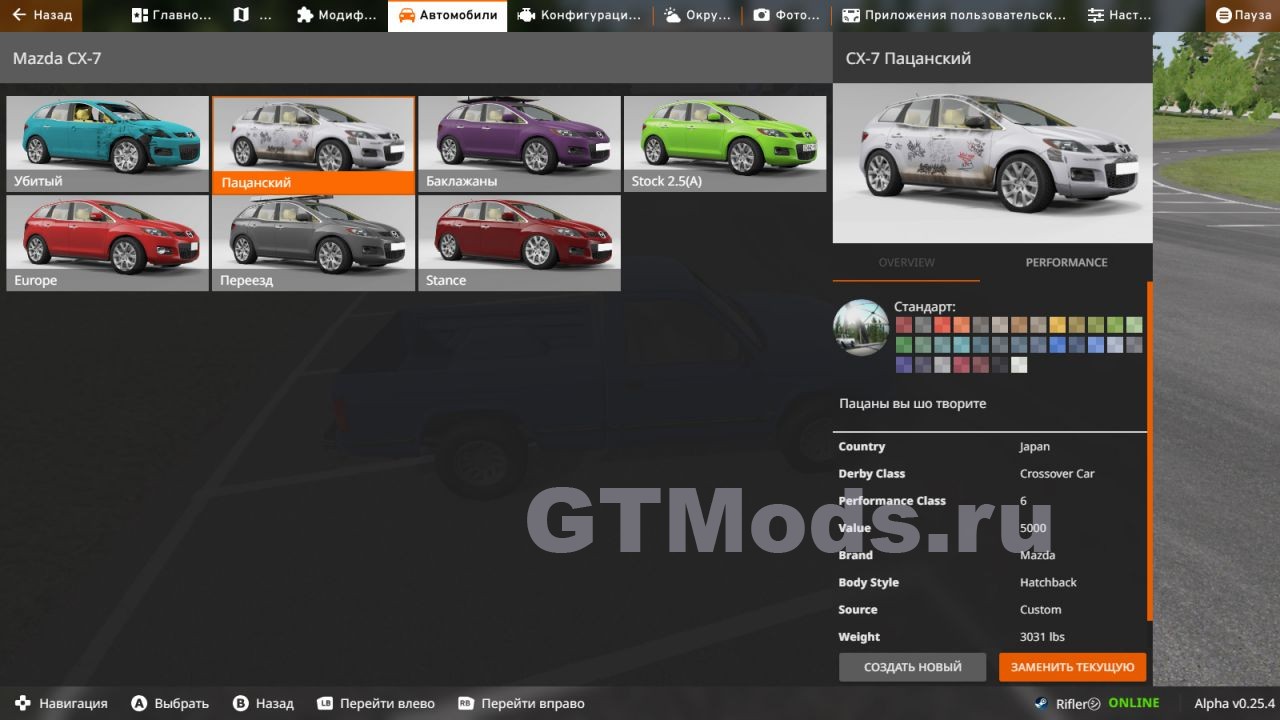
Task: Click the large CX-7 Пацанский preview image
Action: (x=992, y=163)
